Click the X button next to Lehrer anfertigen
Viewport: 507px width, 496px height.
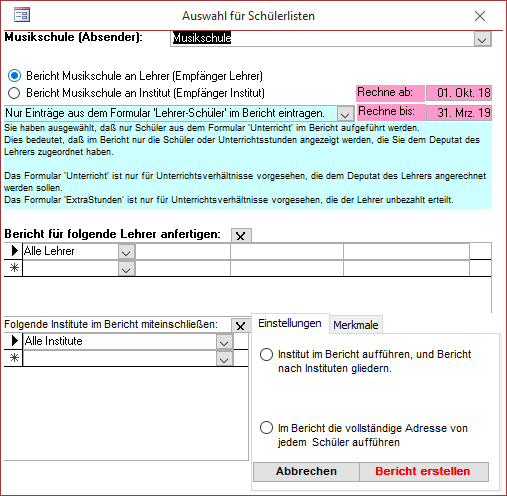point(241,236)
